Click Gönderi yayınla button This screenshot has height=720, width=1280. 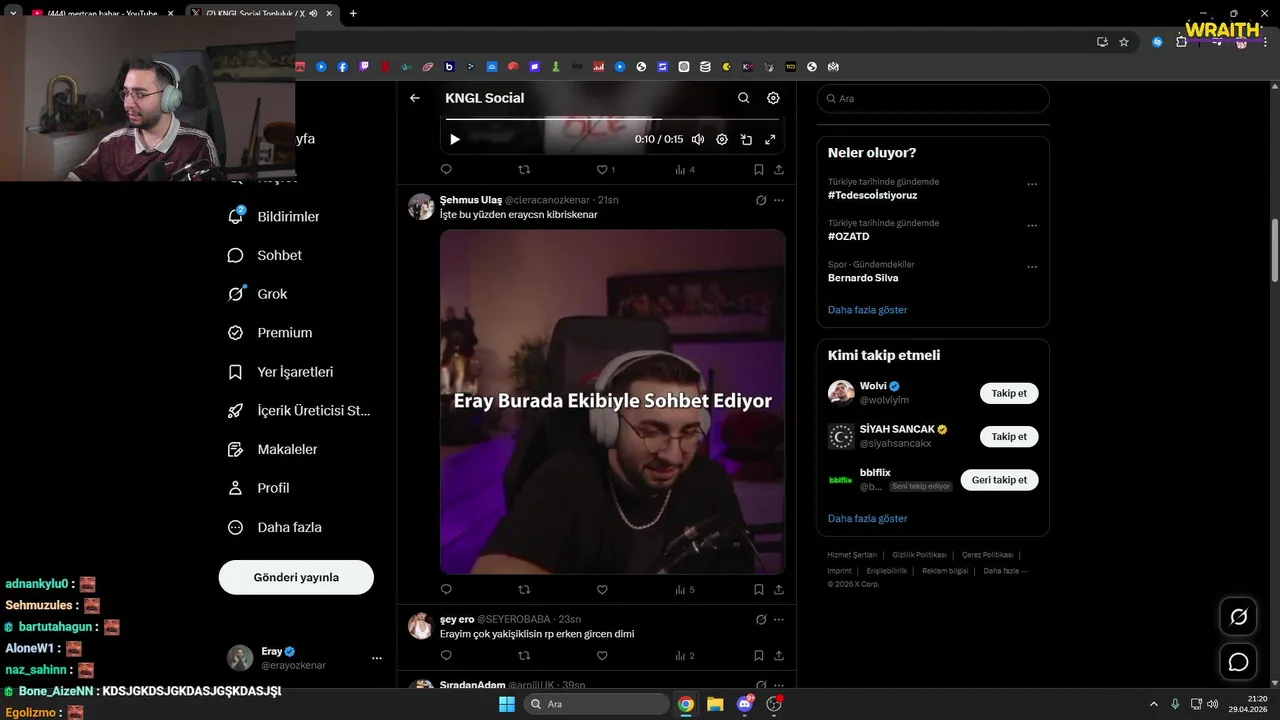(296, 577)
